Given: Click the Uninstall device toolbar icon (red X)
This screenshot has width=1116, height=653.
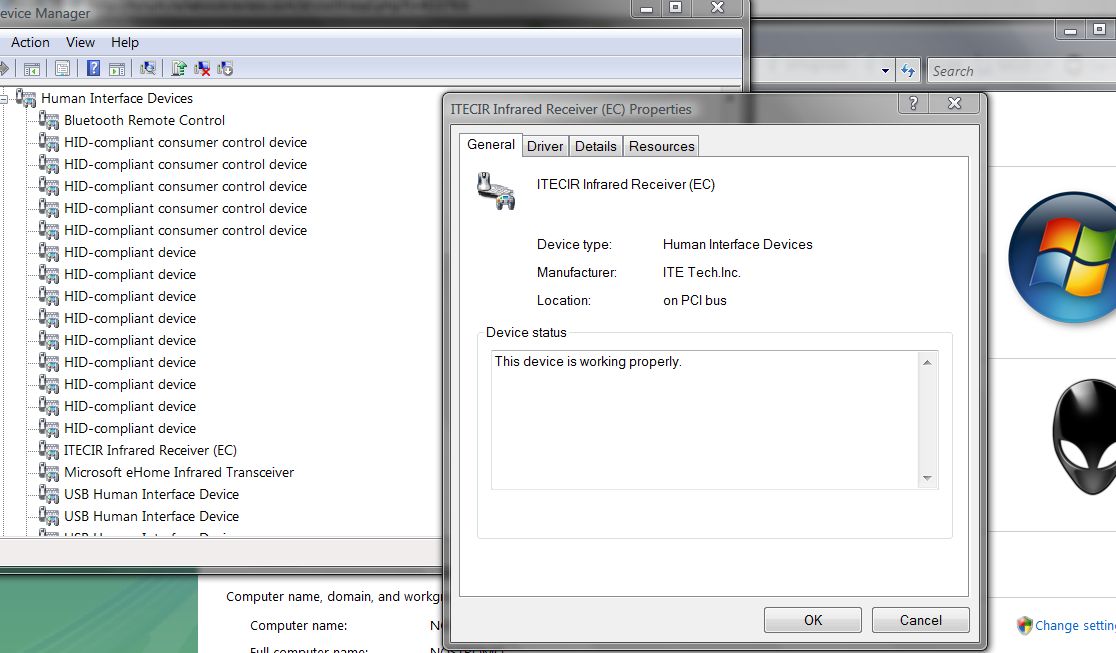Looking at the screenshot, I should click(x=202, y=68).
